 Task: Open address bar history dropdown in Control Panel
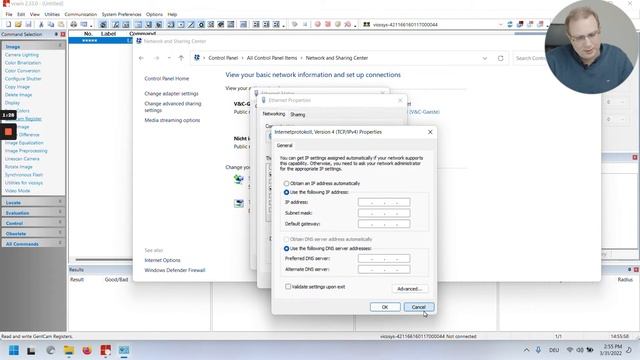(484, 58)
